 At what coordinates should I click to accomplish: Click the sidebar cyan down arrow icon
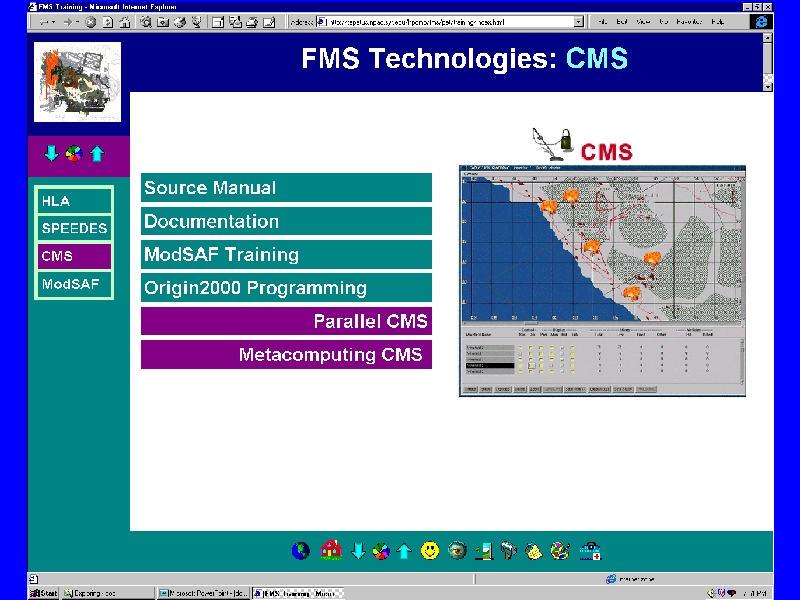pos(51,153)
